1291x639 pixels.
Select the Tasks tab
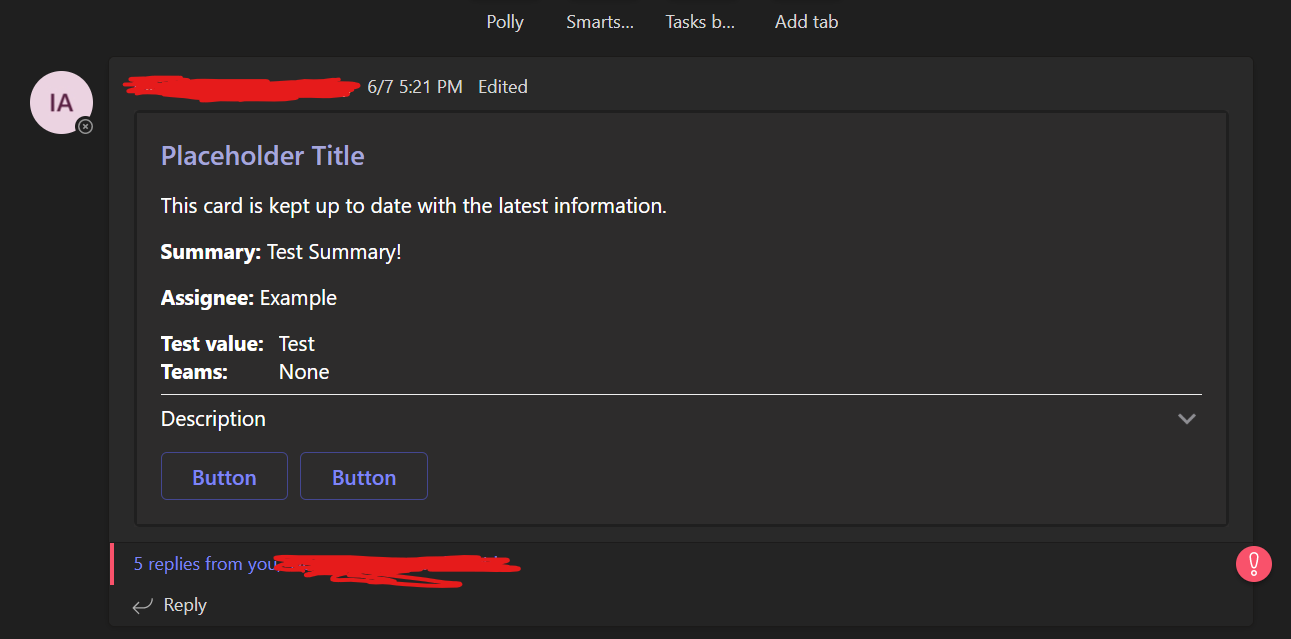pyautogui.click(x=699, y=21)
